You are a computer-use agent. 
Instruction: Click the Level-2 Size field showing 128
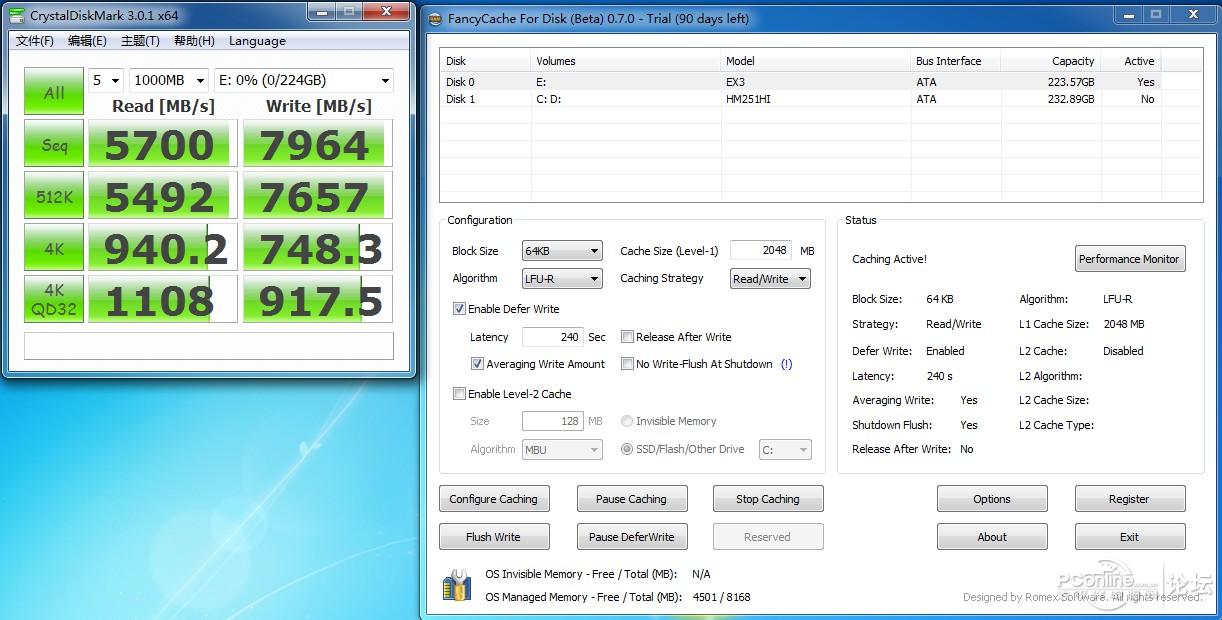click(553, 421)
